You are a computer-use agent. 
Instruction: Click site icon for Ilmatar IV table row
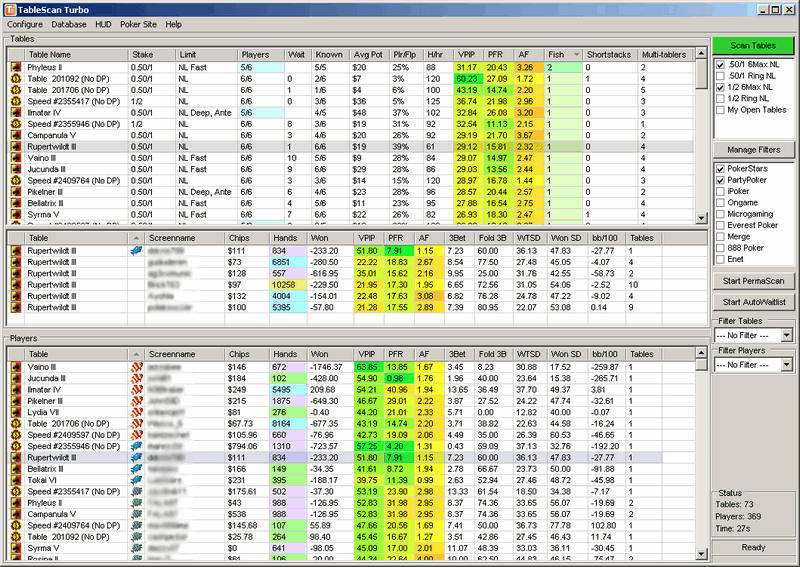[16, 112]
